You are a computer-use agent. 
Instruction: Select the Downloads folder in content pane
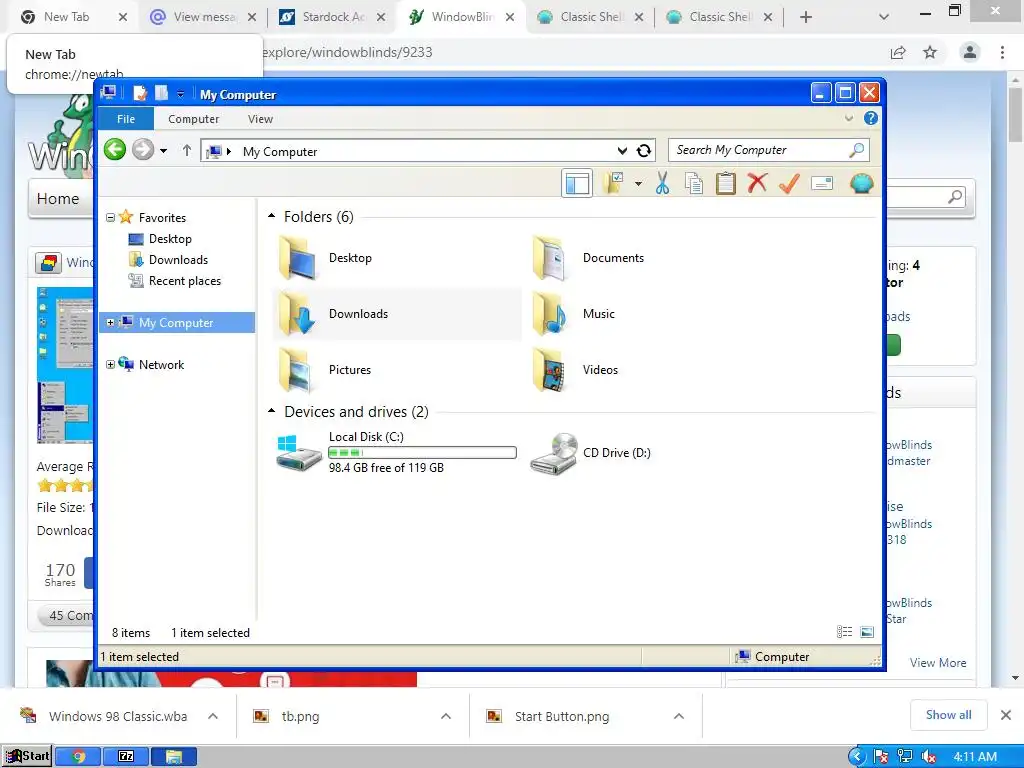click(397, 314)
